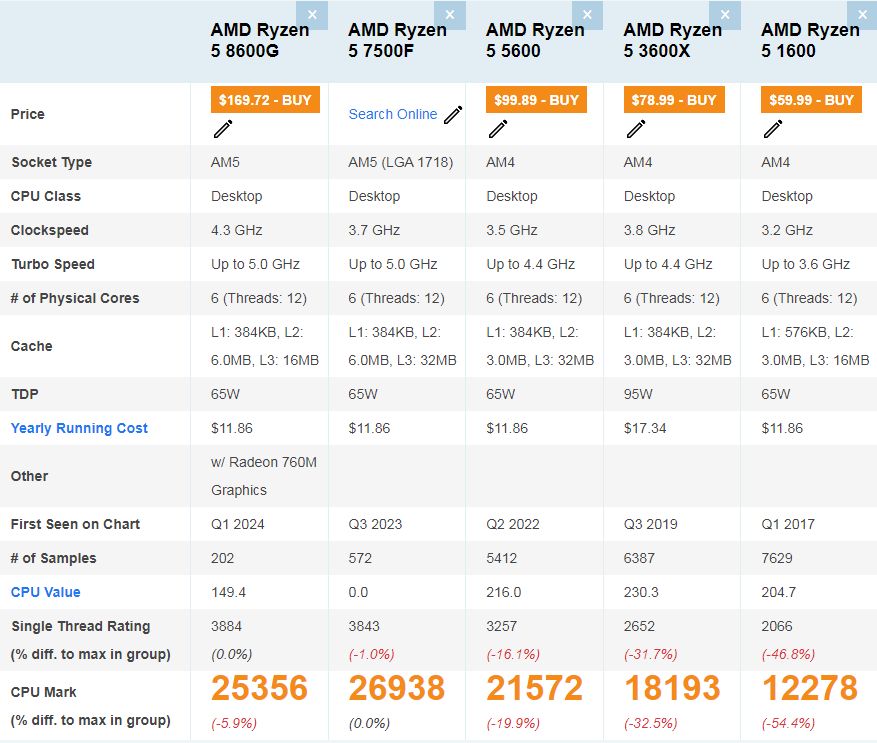Click the Socket Type row label

(51, 162)
